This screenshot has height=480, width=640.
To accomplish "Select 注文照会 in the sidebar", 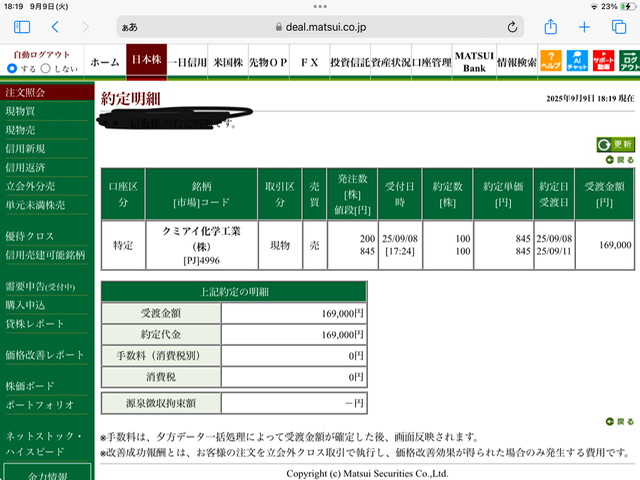I will (x=47, y=92).
